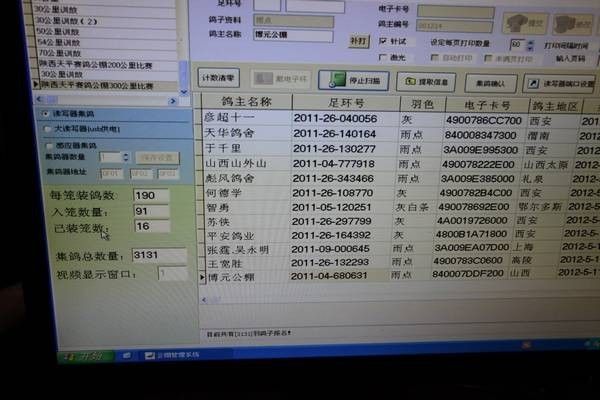This screenshot has height=400, width=600.
Task: Click the 每笼装鸽数 field showing 190
Action: (151, 196)
